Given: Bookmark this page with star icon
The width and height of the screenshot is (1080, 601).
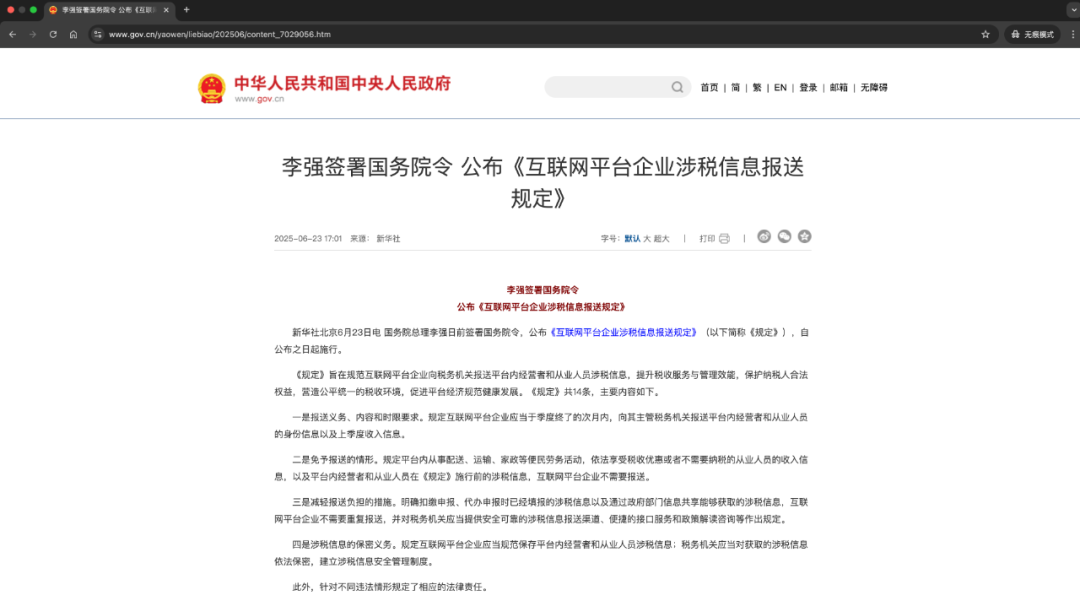Looking at the screenshot, I should click(986, 34).
